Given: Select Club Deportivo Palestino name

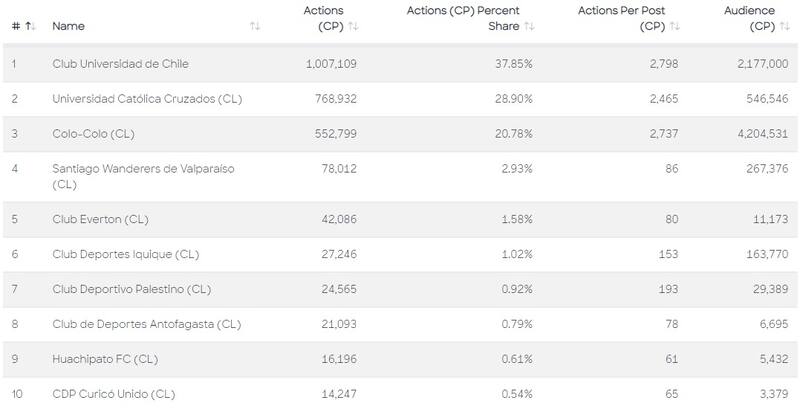Looking at the screenshot, I should (131, 289).
